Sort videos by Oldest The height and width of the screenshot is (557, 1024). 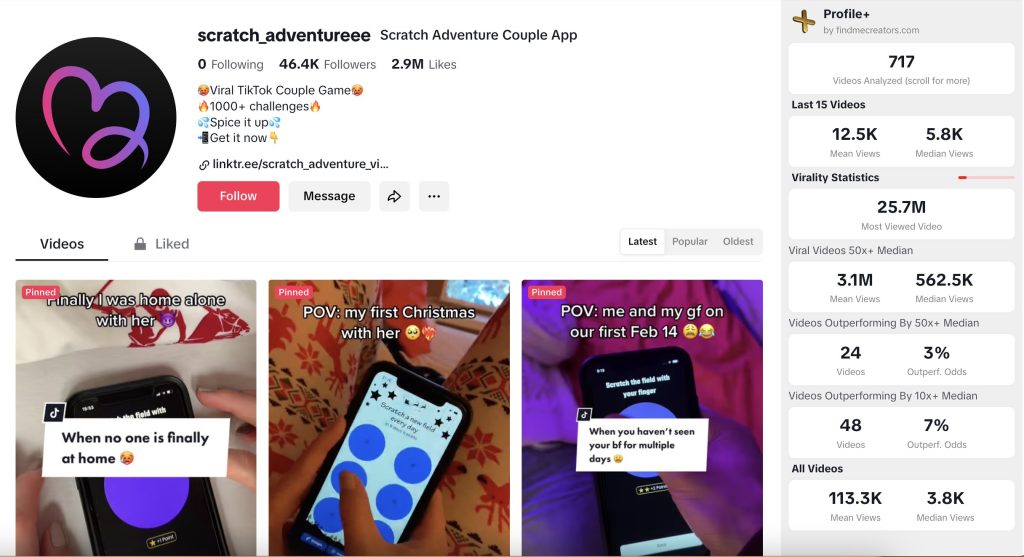click(x=738, y=242)
